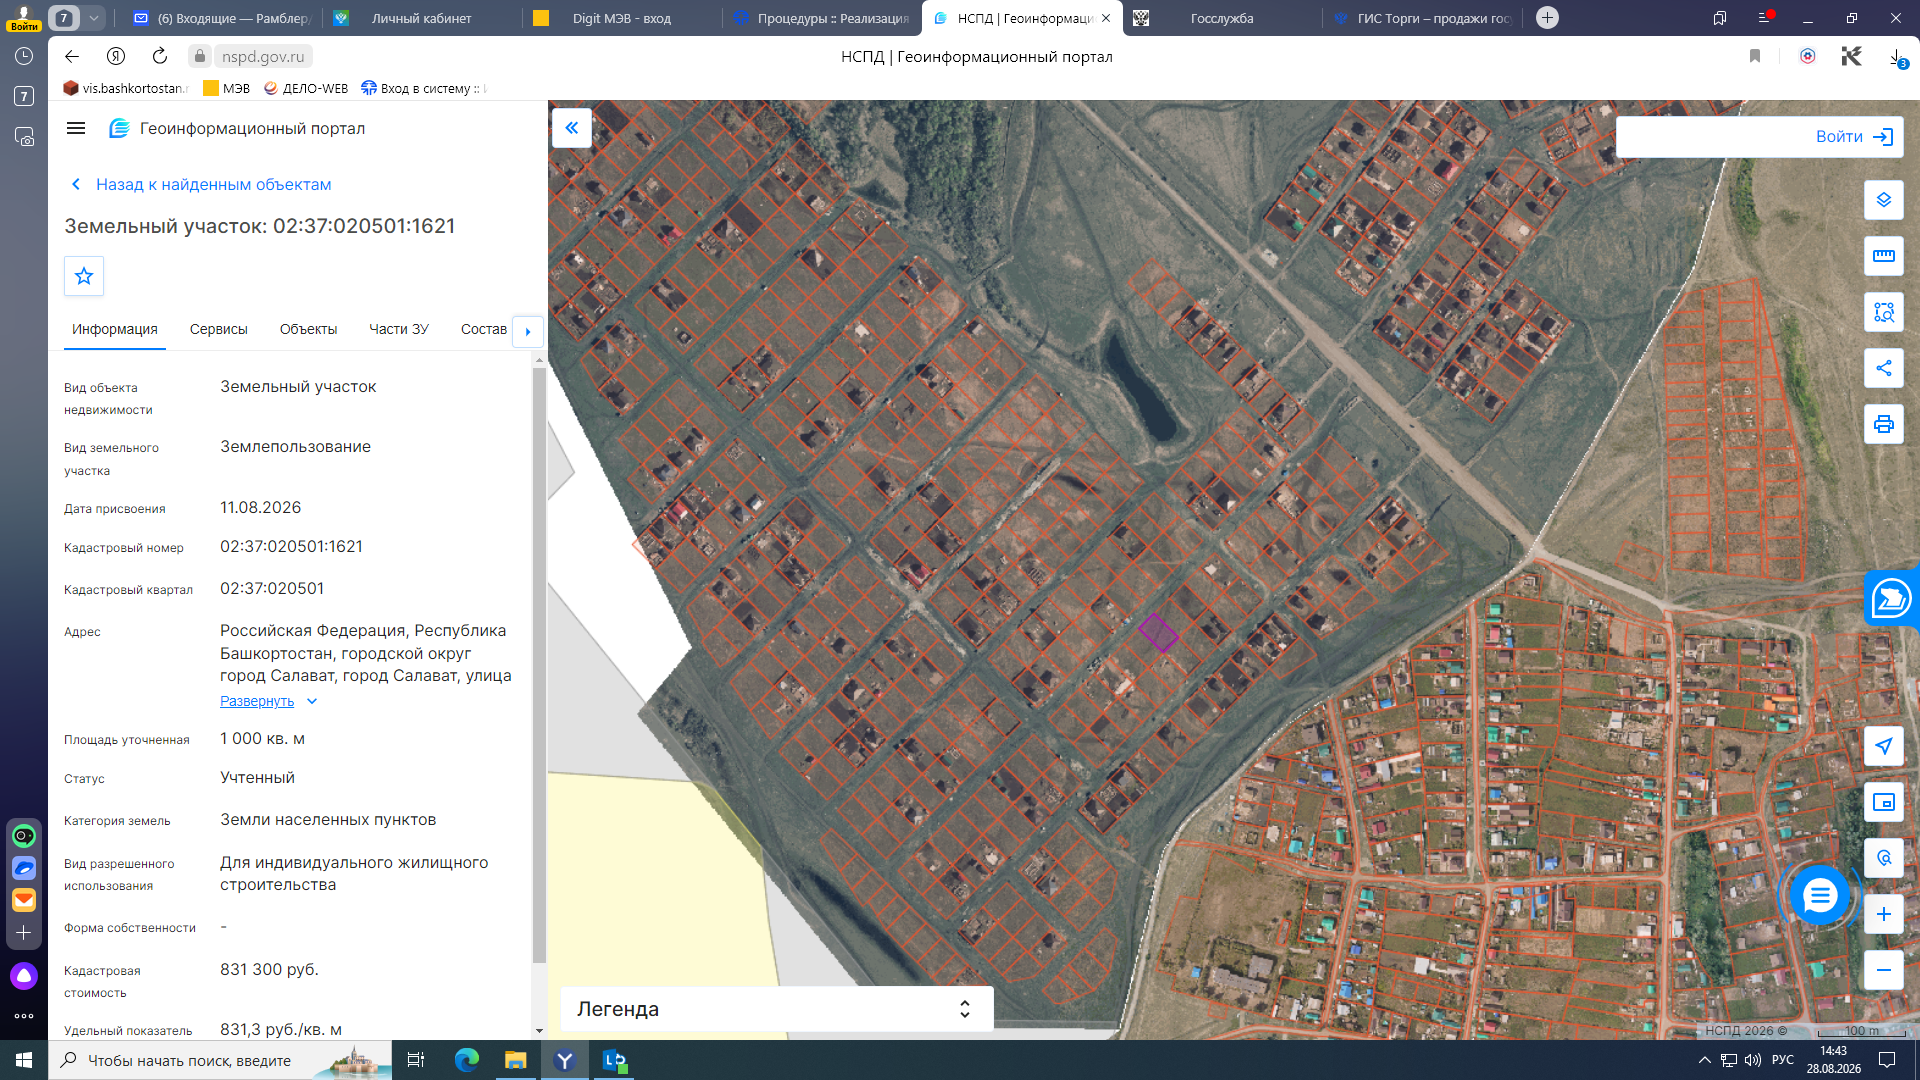Click the Войти login button
This screenshot has height=1080, width=1920.
point(1759,137)
